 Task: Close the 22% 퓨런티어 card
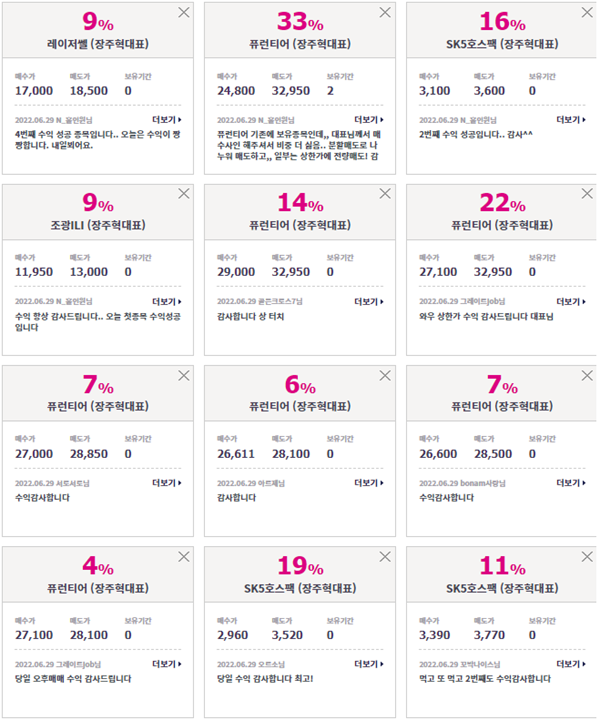pos(587,194)
